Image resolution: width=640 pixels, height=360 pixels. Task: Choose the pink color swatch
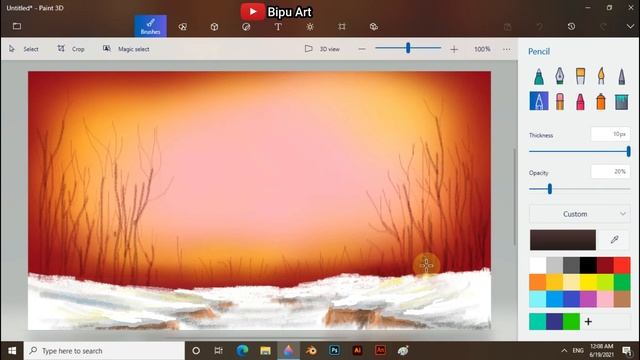(x=605, y=299)
